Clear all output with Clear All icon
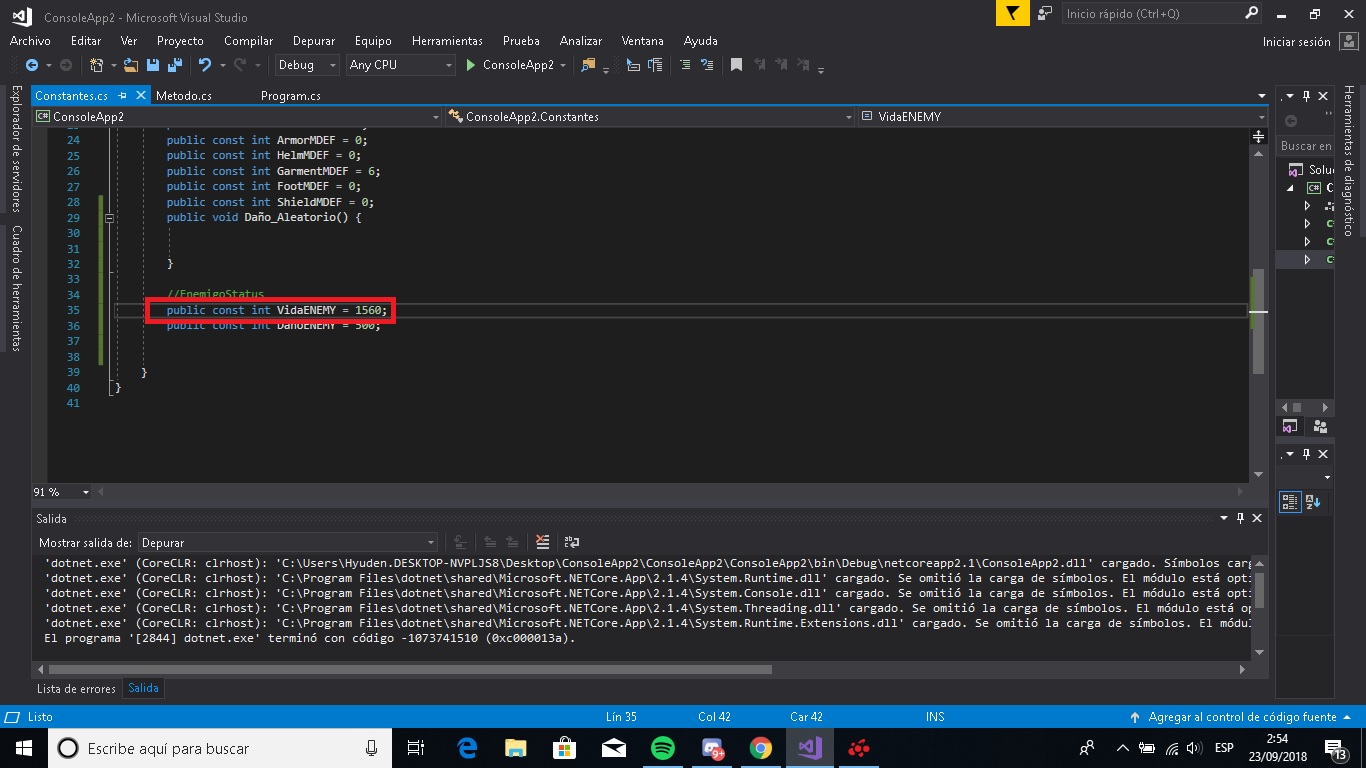The width and height of the screenshot is (1366, 768). pos(542,542)
